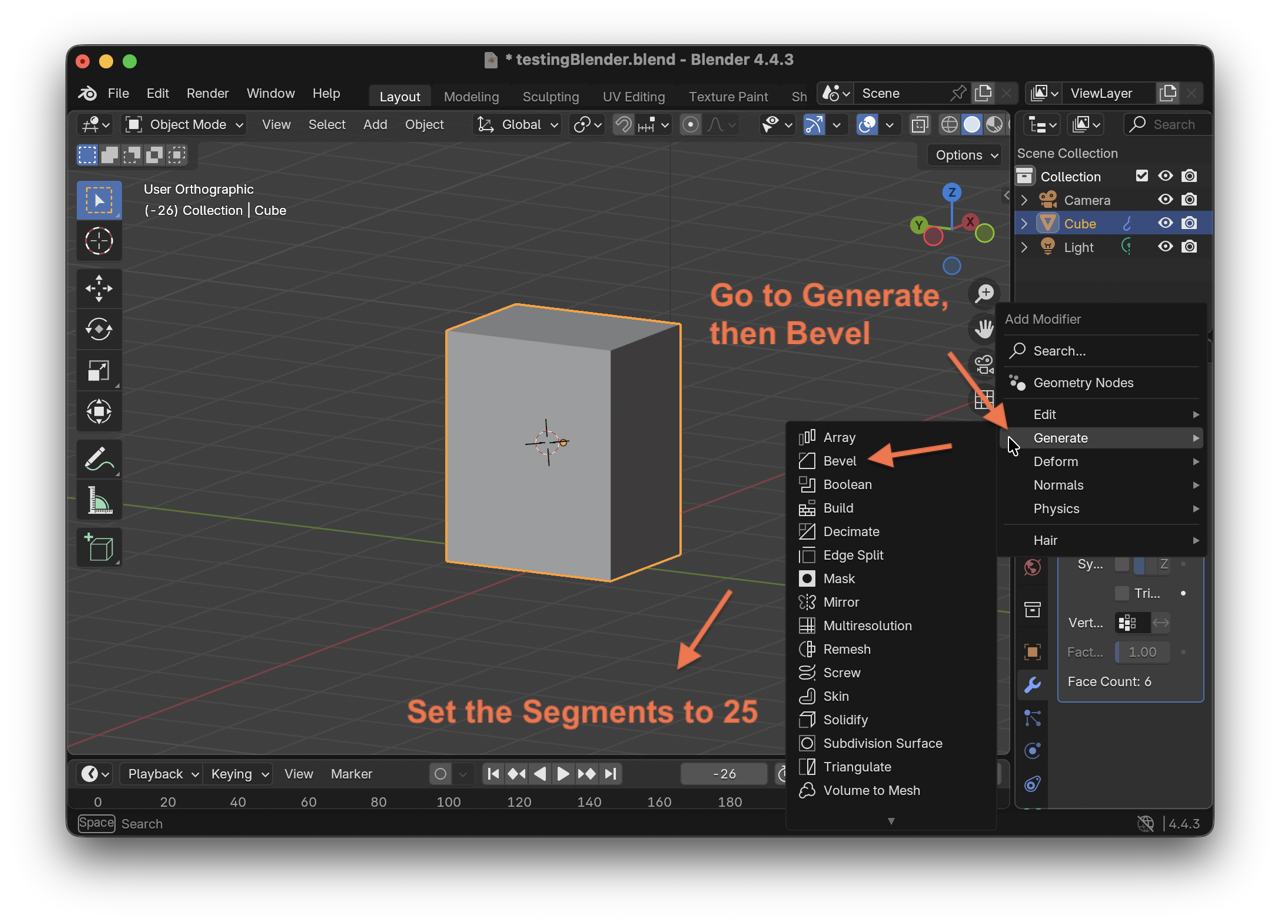This screenshot has height=924, width=1280.
Task: Switch viewport to Wireframe shading mode
Action: [x=948, y=124]
